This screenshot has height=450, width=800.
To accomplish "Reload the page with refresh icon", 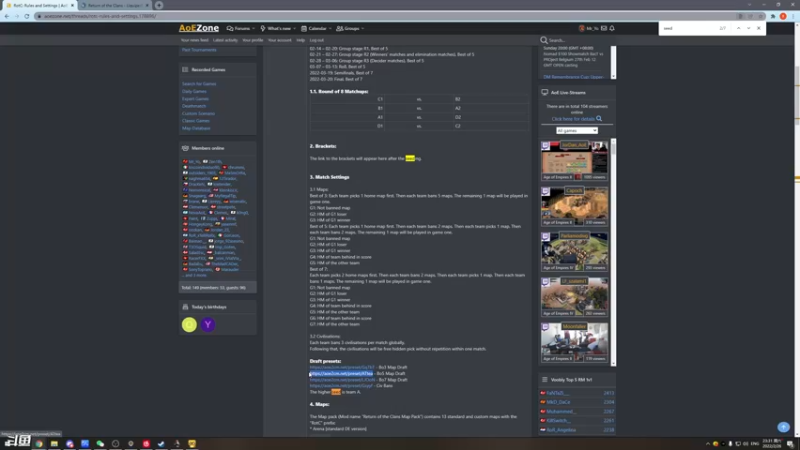I will pyautogui.click(x=27, y=16).
